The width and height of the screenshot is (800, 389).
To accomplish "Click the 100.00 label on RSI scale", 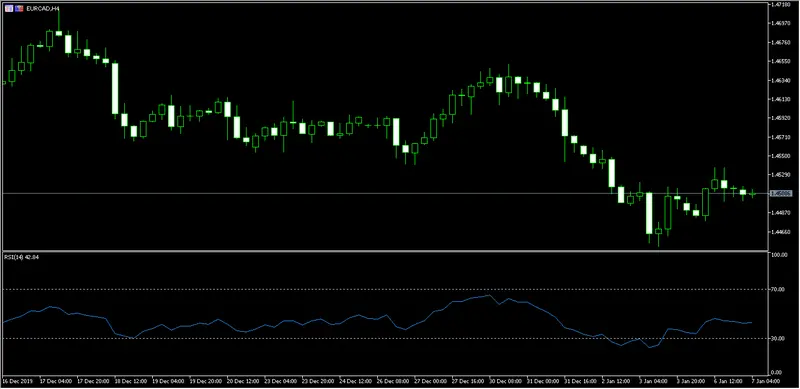I will coord(781,254).
